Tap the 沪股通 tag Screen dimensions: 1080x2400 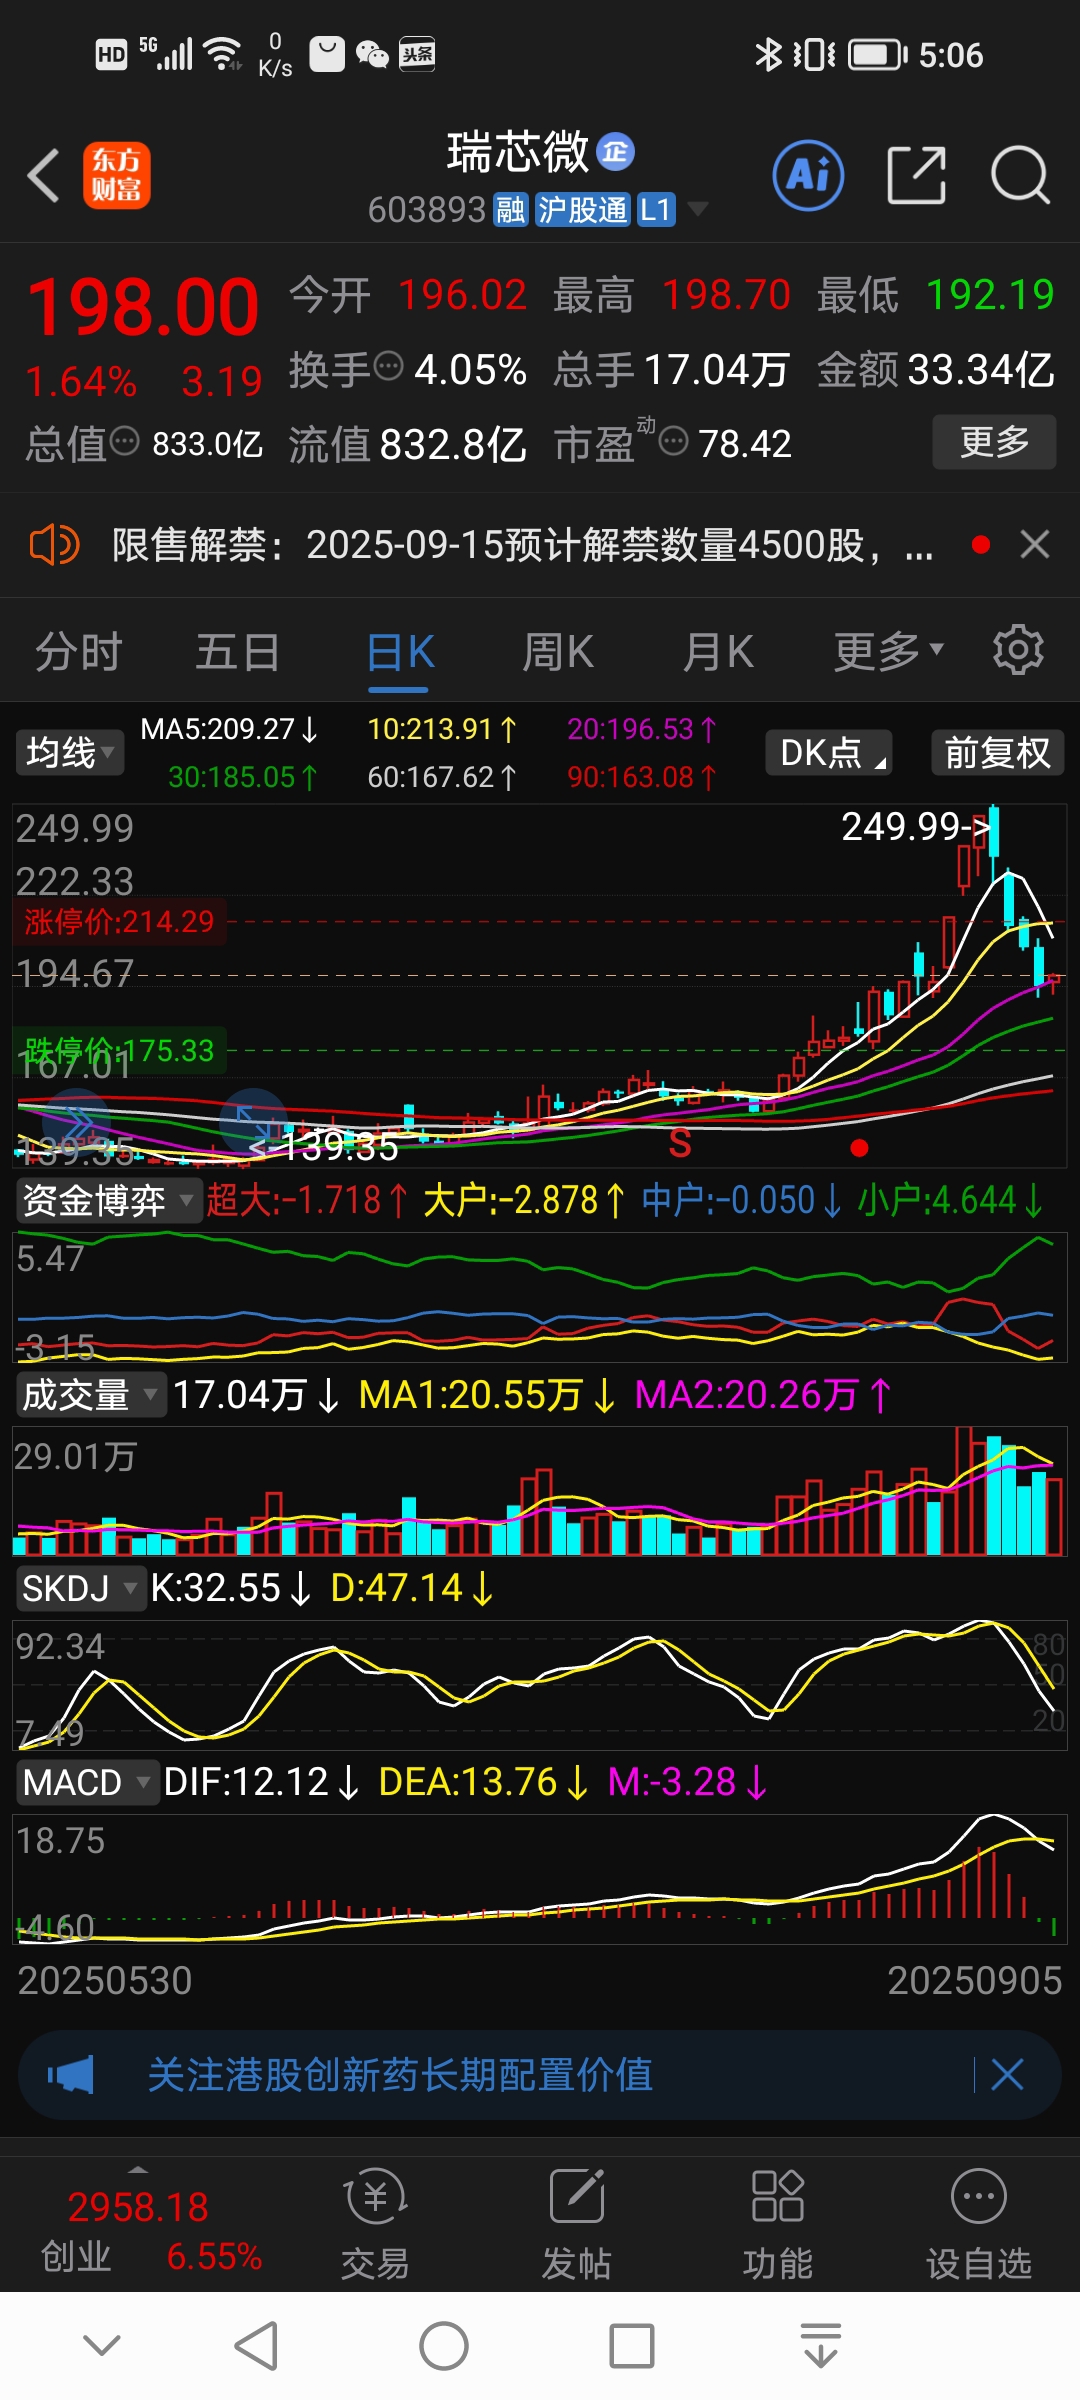pyautogui.click(x=583, y=211)
